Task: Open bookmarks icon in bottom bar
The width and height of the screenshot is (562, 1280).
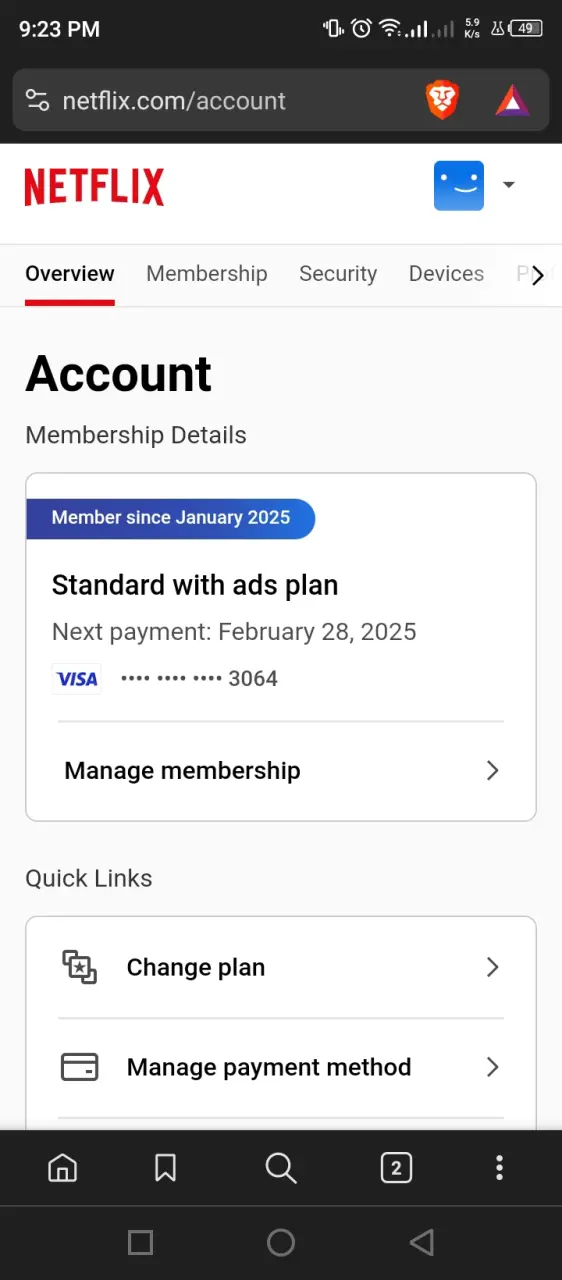Action: 165,1167
